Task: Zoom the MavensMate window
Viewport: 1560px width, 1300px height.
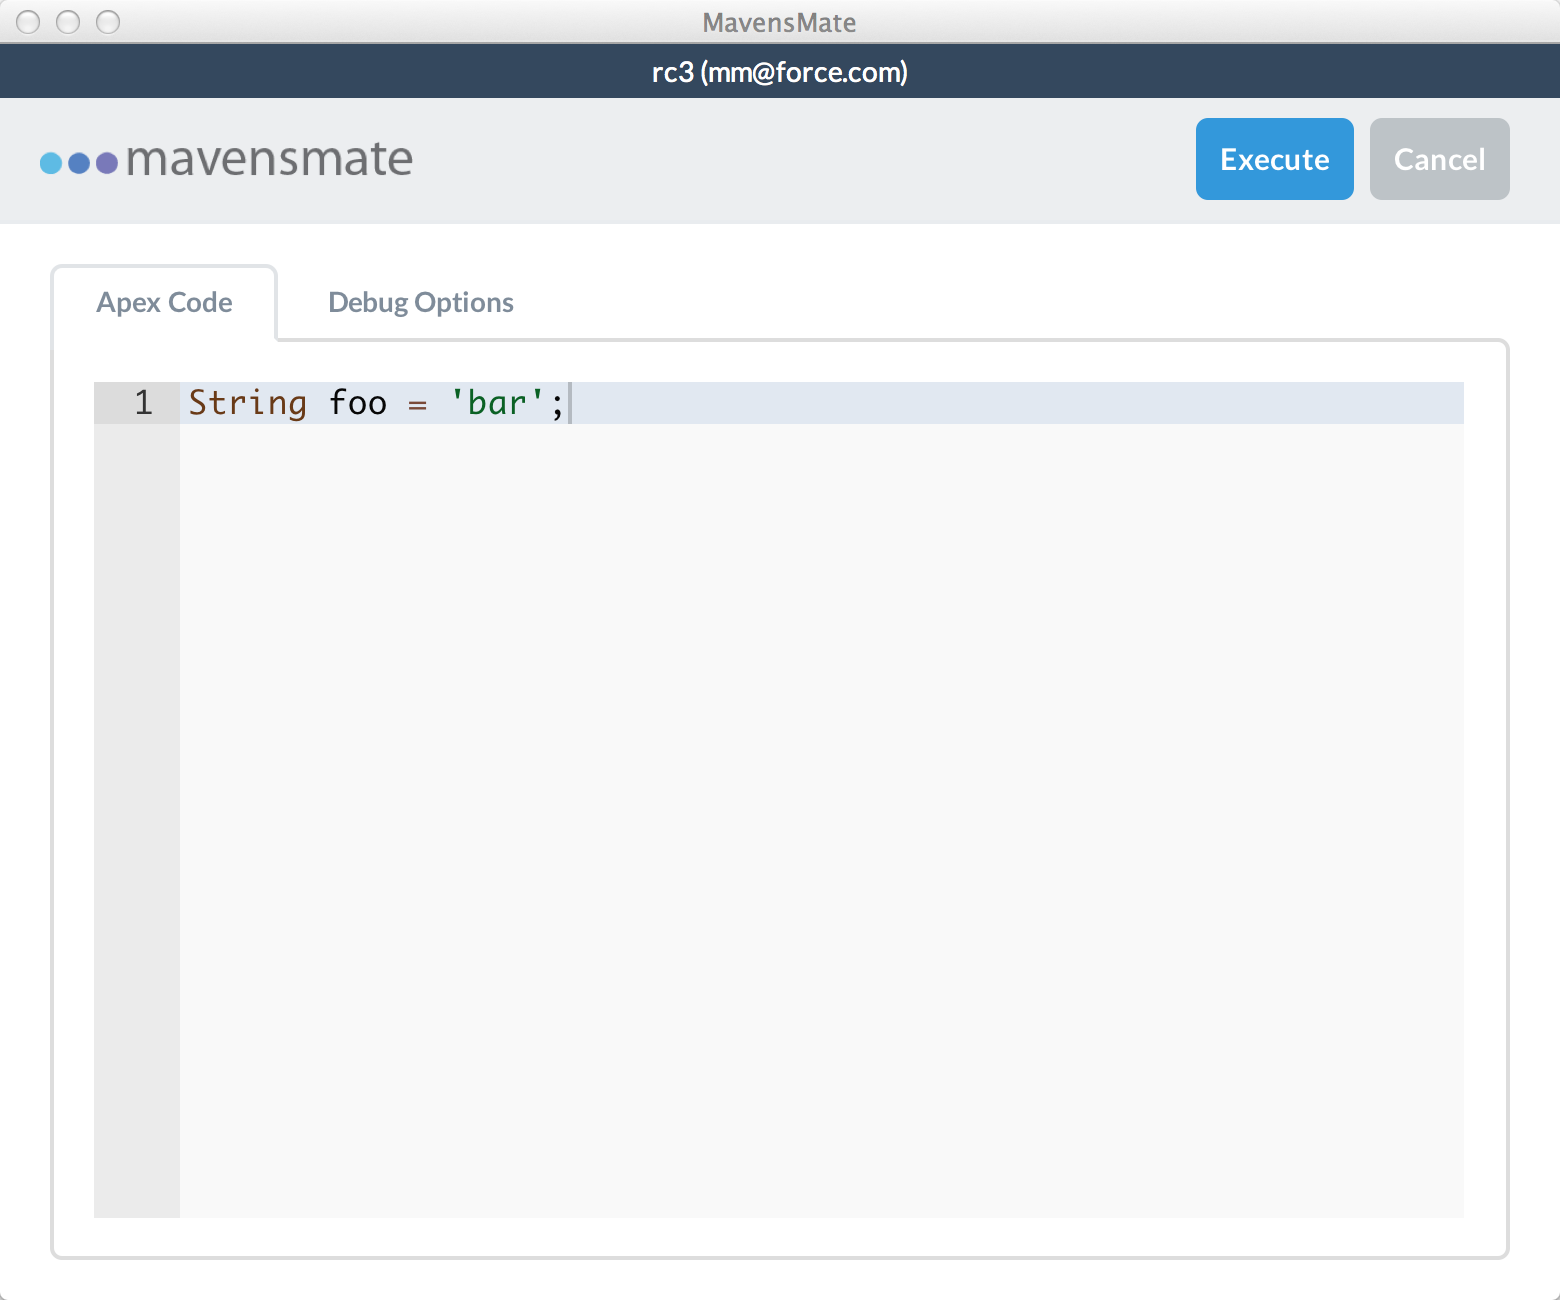Action: 108,21
